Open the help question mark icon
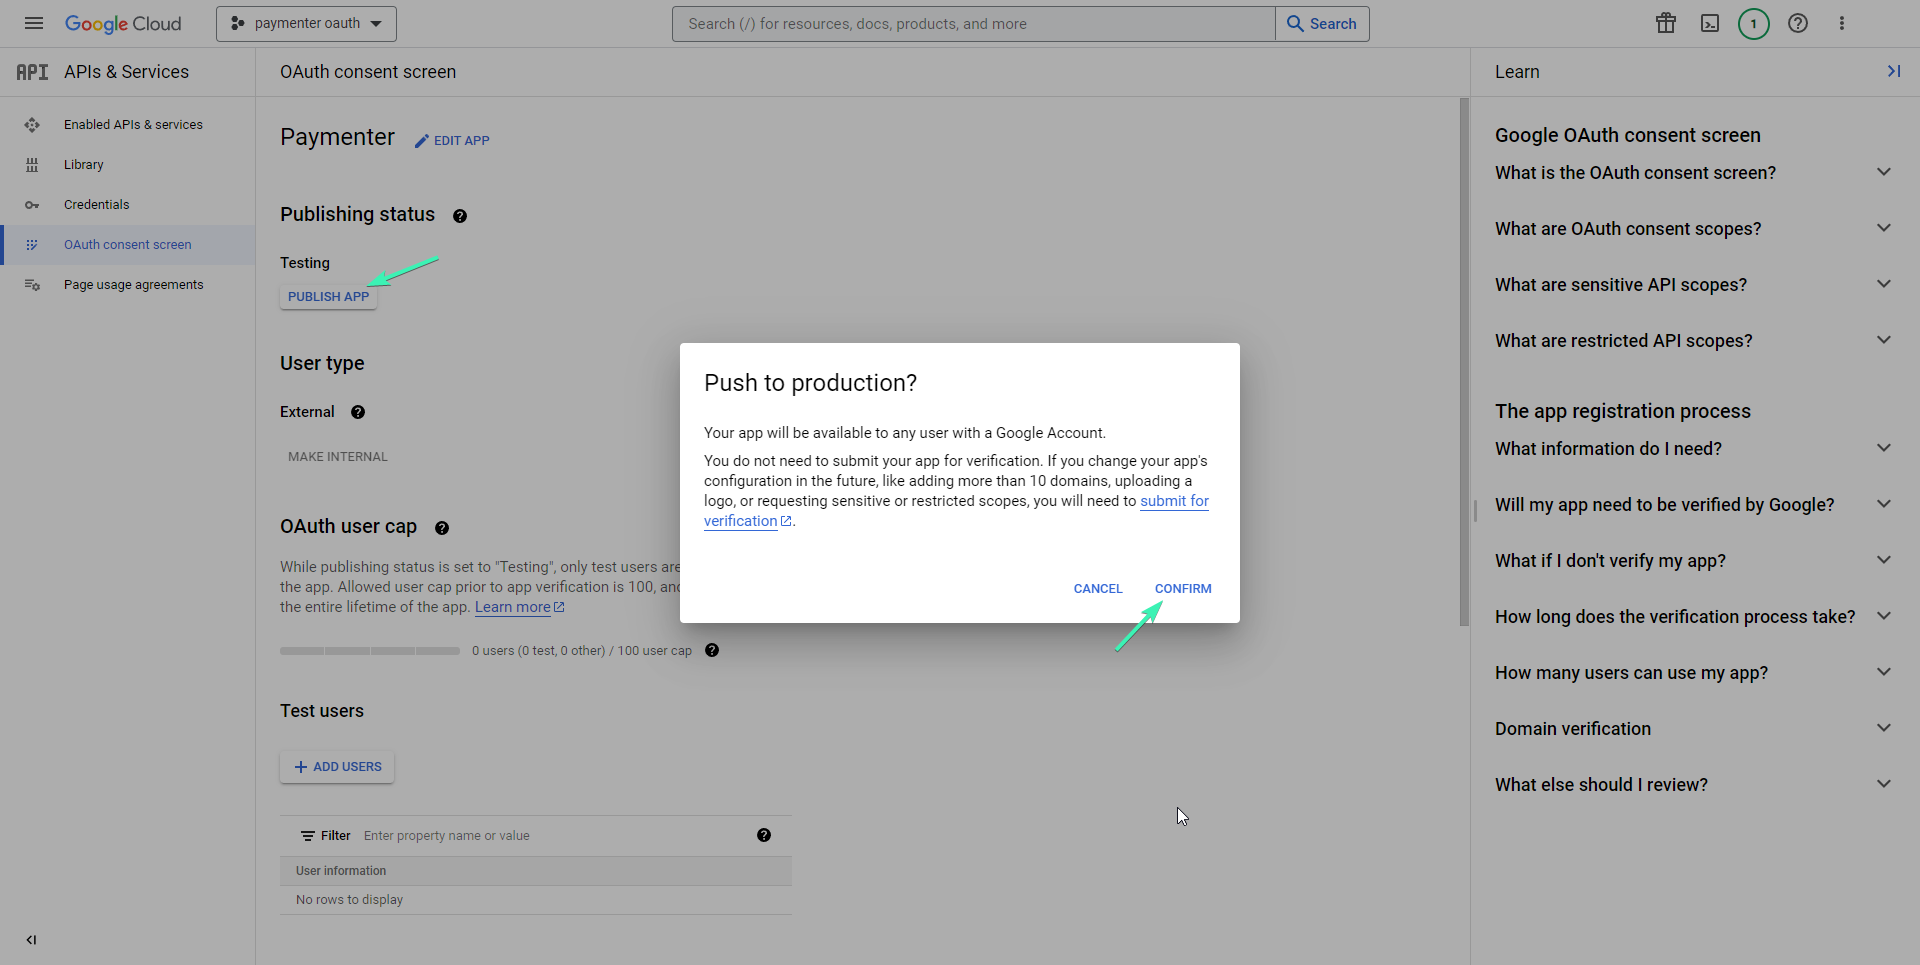Image resolution: width=1920 pixels, height=965 pixels. [x=1798, y=23]
